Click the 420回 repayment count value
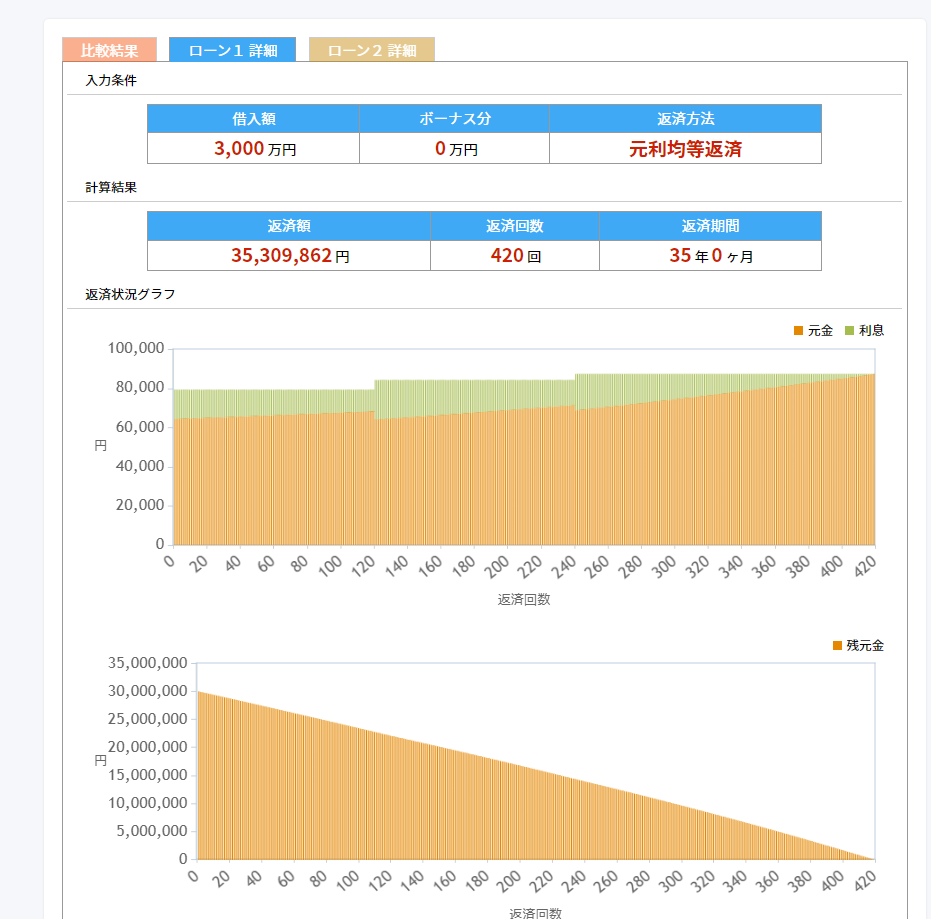 pyautogui.click(x=515, y=256)
